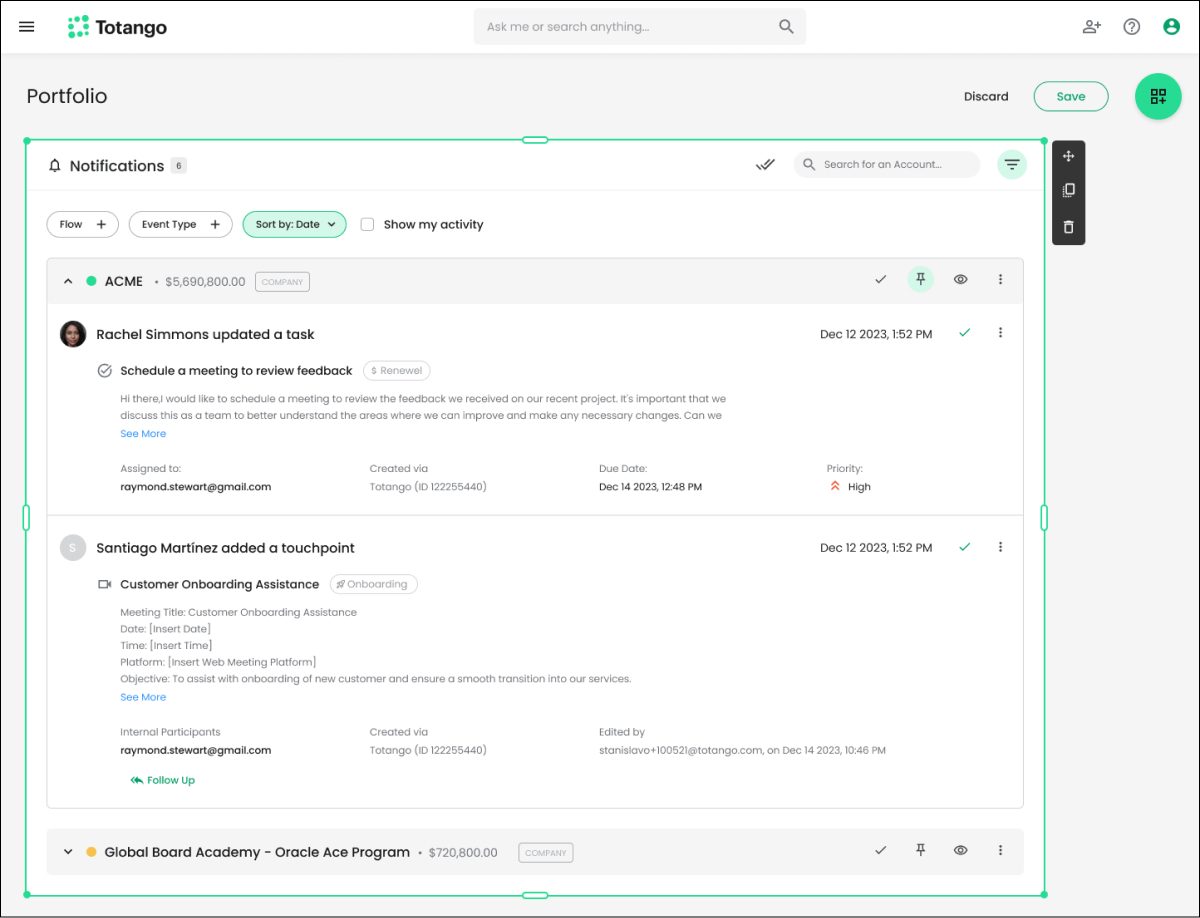Toggle eye icon for ACME account

point(960,280)
